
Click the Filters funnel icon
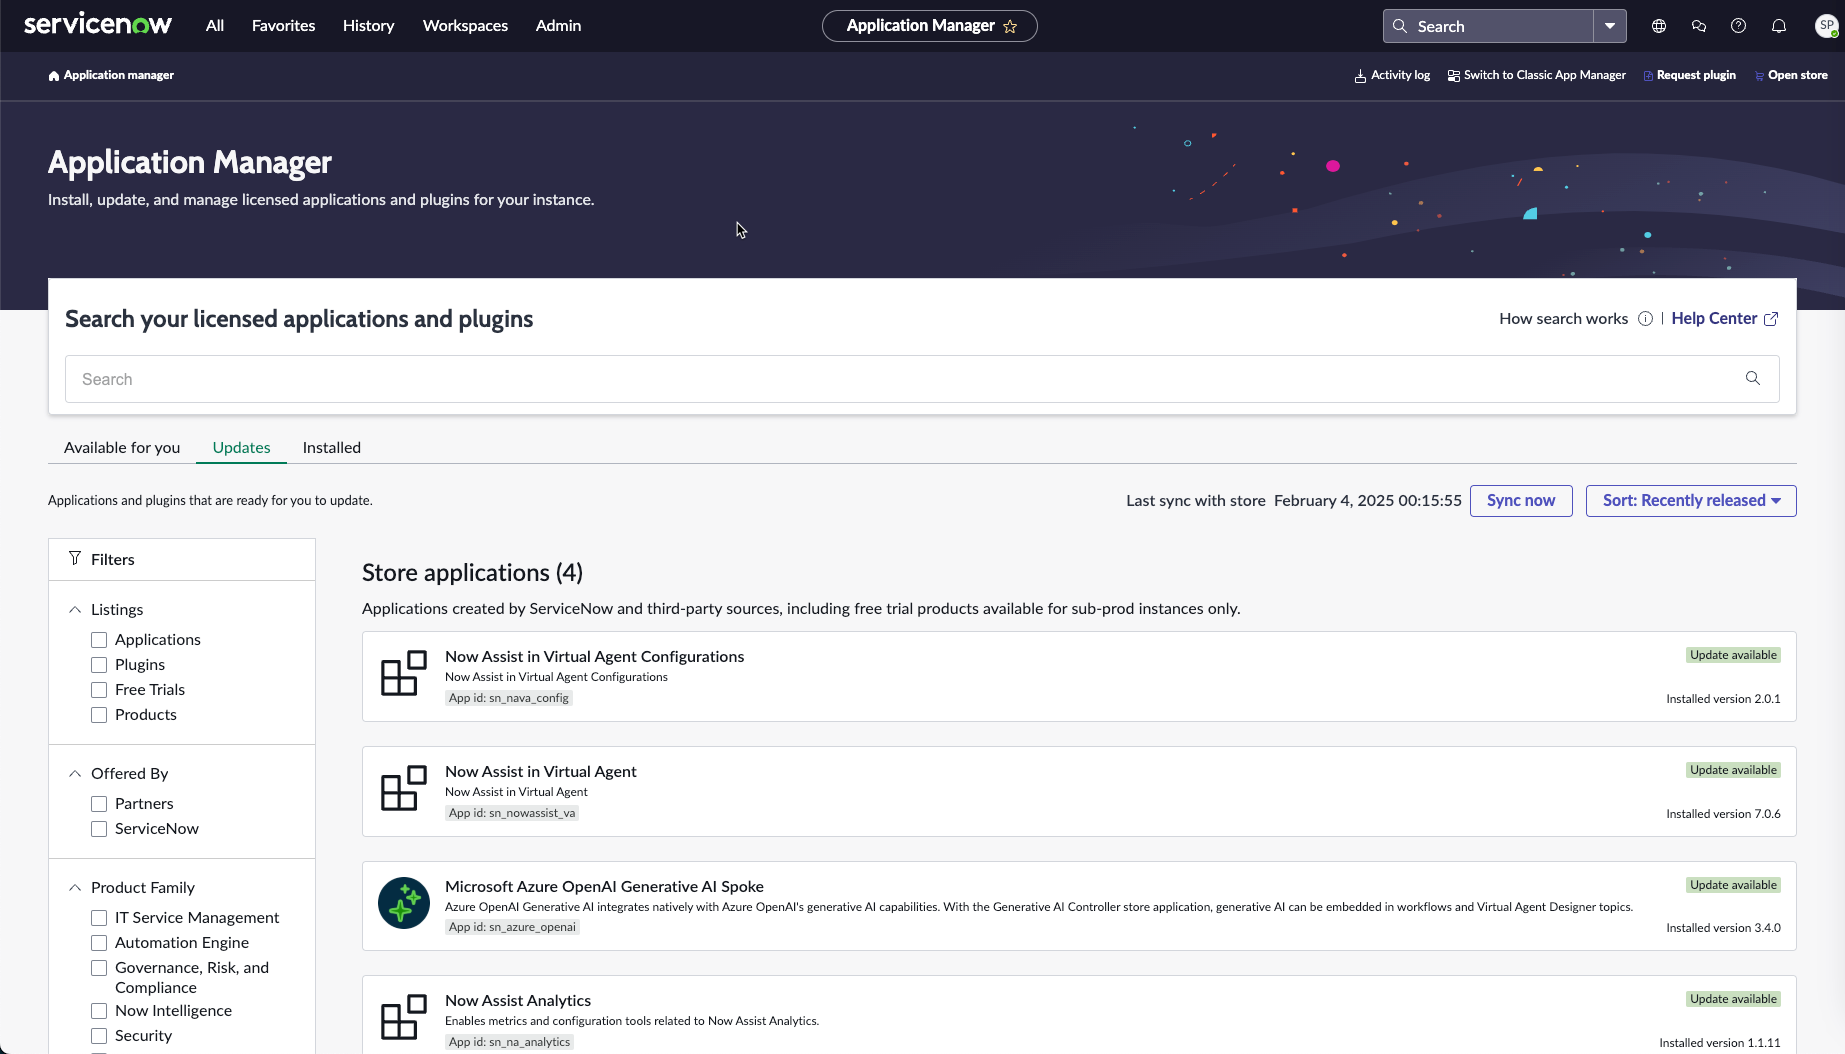pos(75,558)
